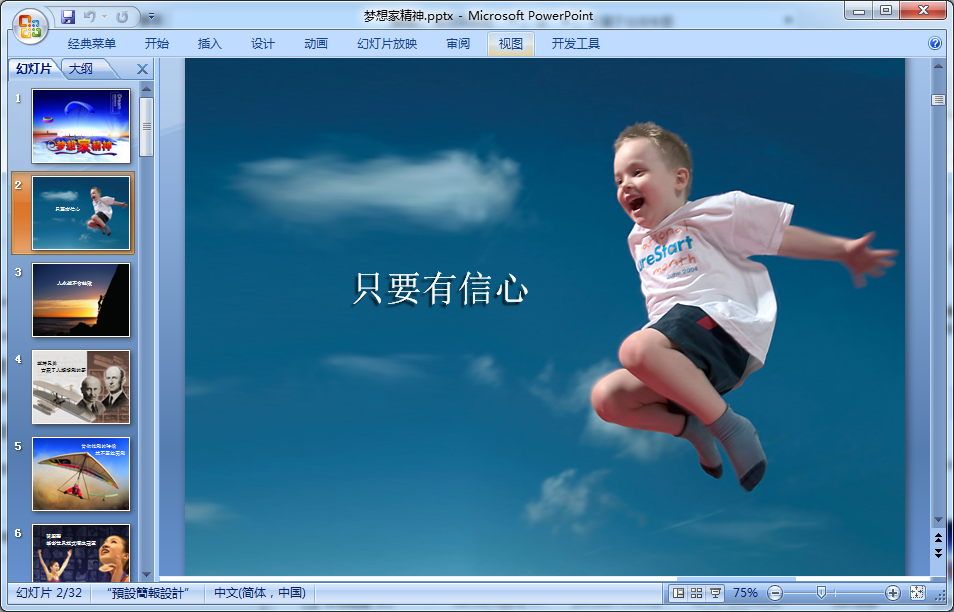Switch to Slide Sorter view
Image resolution: width=954 pixels, height=612 pixels.
pos(697,593)
